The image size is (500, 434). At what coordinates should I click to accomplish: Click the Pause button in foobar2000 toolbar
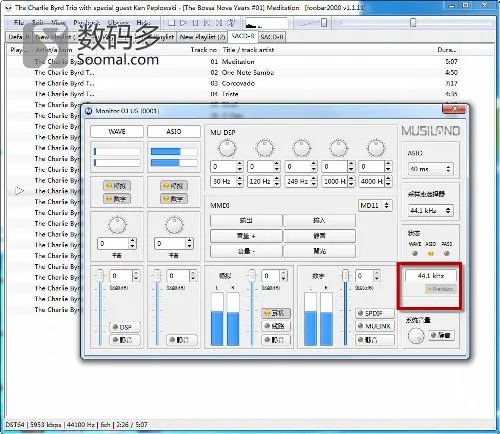(195, 23)
